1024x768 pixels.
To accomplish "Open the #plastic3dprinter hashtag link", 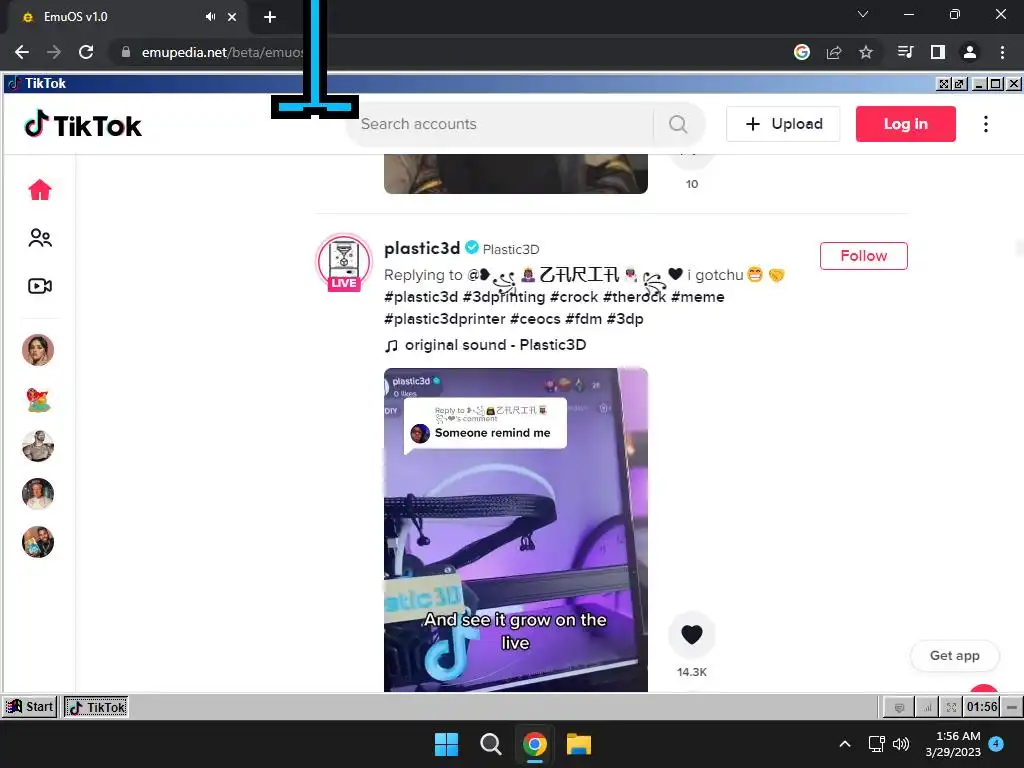I will tap(445, 319).
